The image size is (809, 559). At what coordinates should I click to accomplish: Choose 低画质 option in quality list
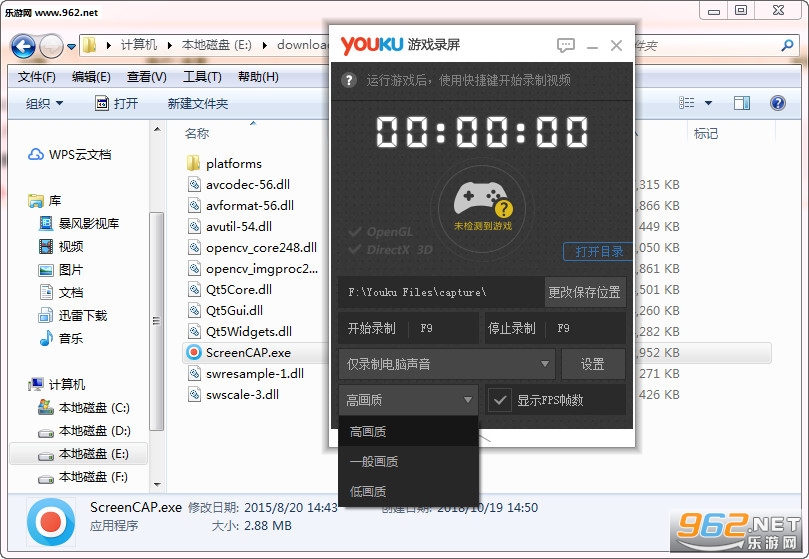tap(408, 491)
